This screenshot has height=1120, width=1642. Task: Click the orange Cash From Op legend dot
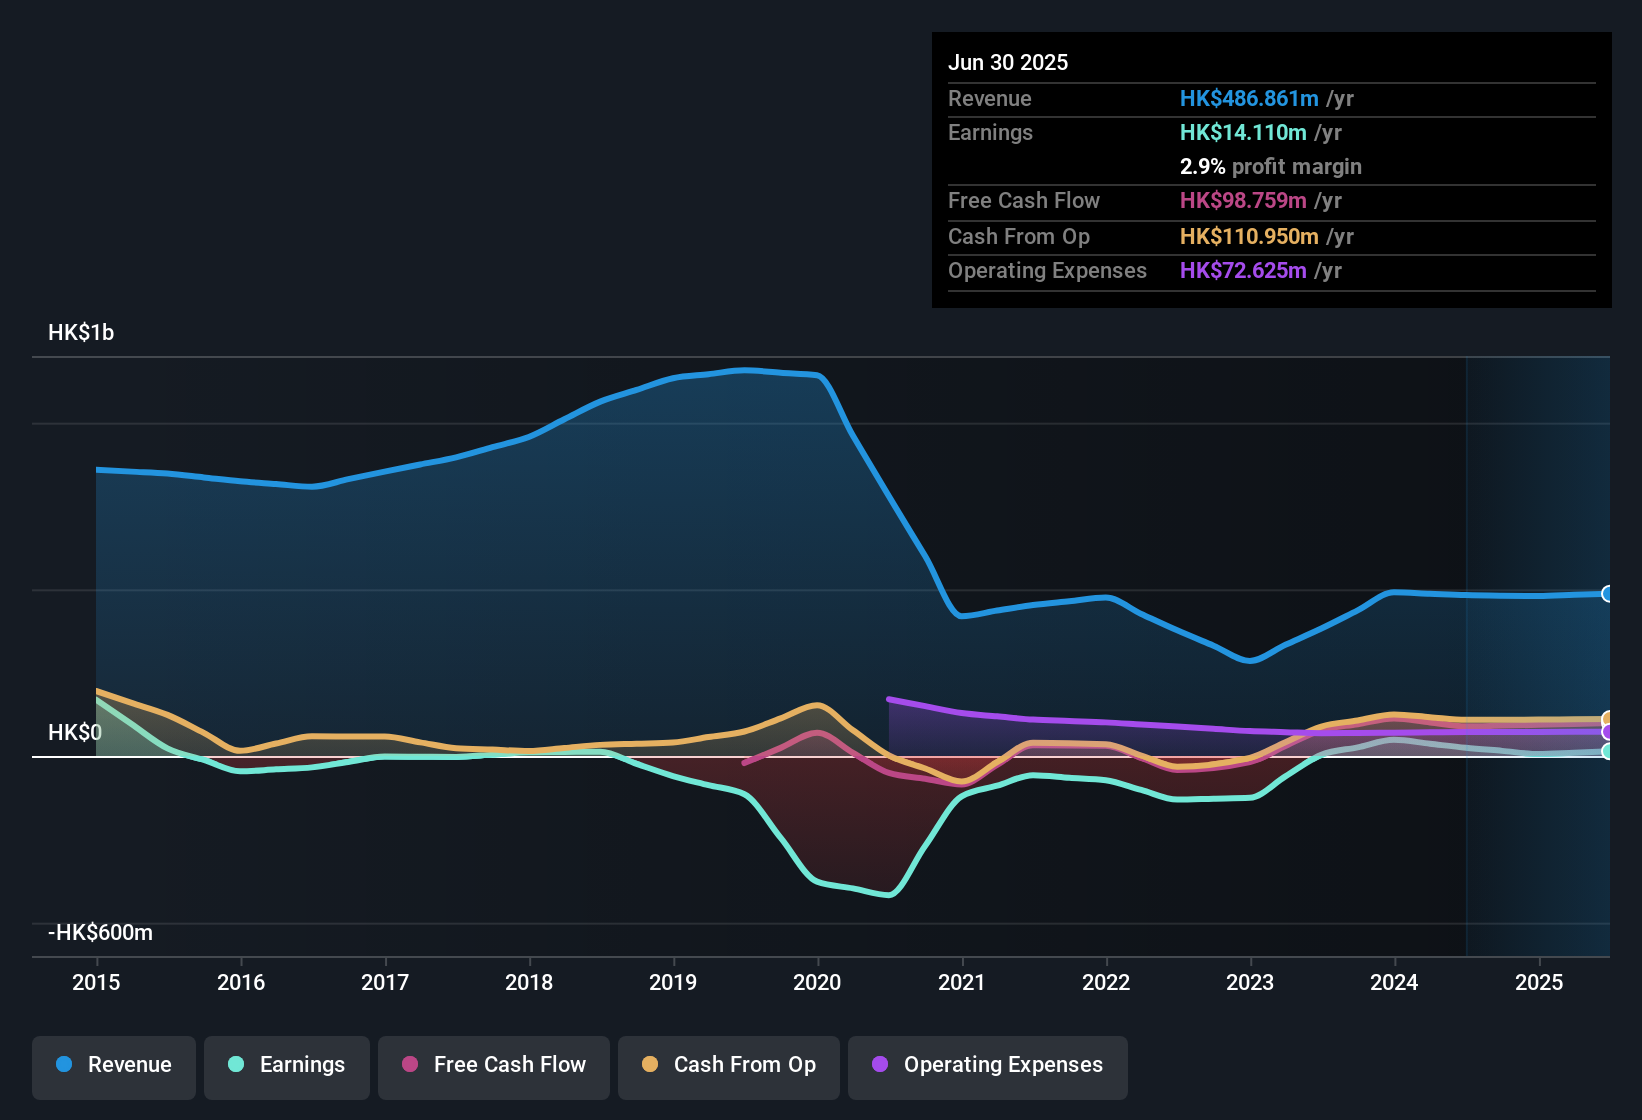point(650,1065)
